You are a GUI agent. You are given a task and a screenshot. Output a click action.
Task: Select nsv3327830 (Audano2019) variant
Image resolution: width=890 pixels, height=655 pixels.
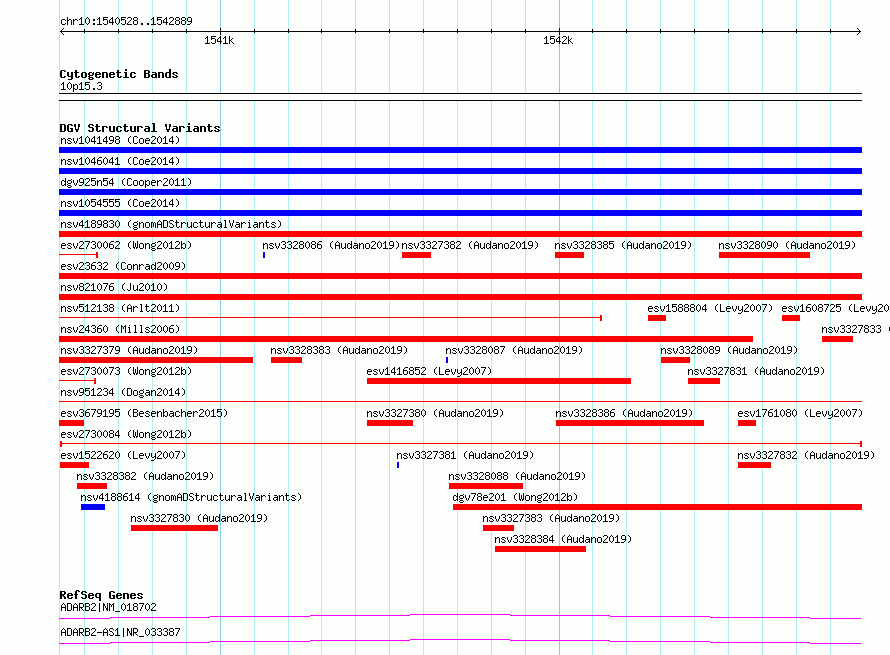[x=199, y=518]
